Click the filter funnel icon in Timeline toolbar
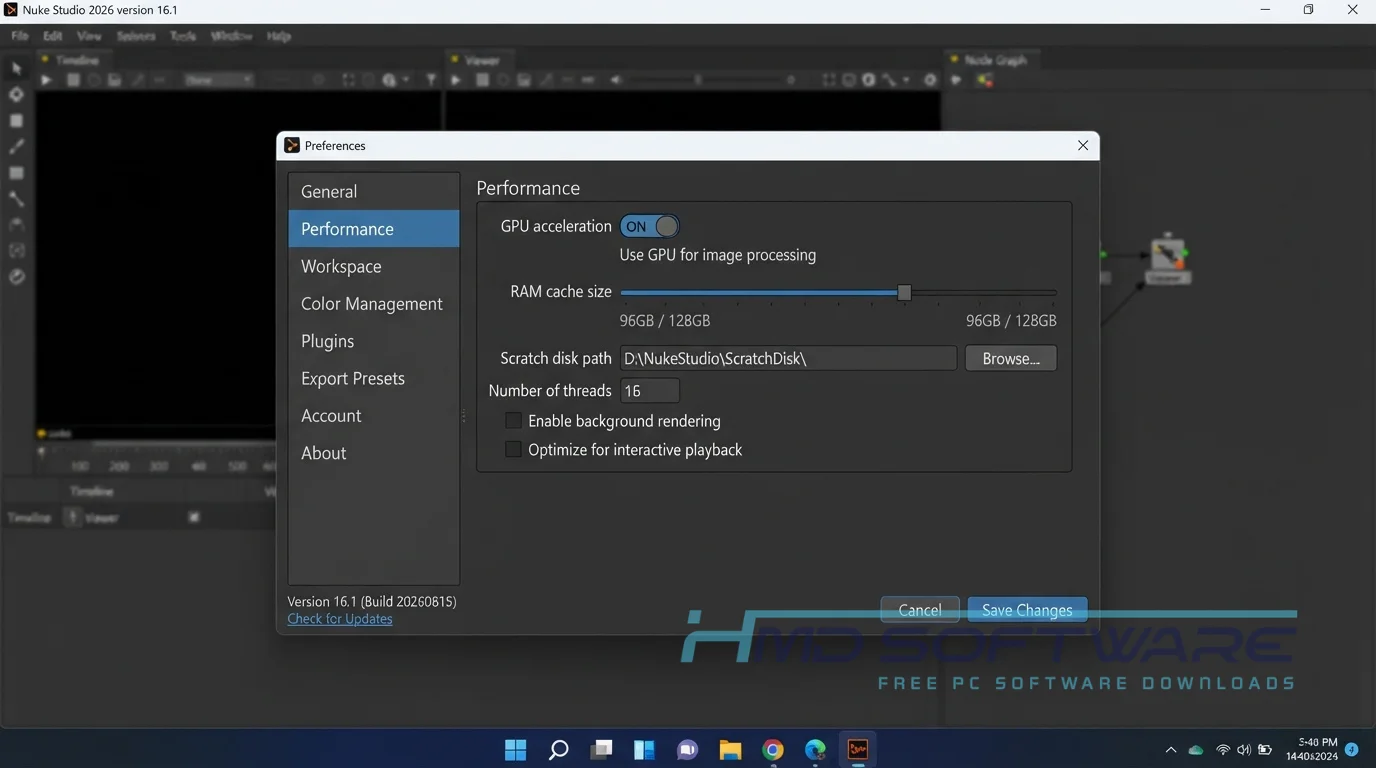Image resolution: width=1376 pixels, height=768 pixels. coord(431,80)
